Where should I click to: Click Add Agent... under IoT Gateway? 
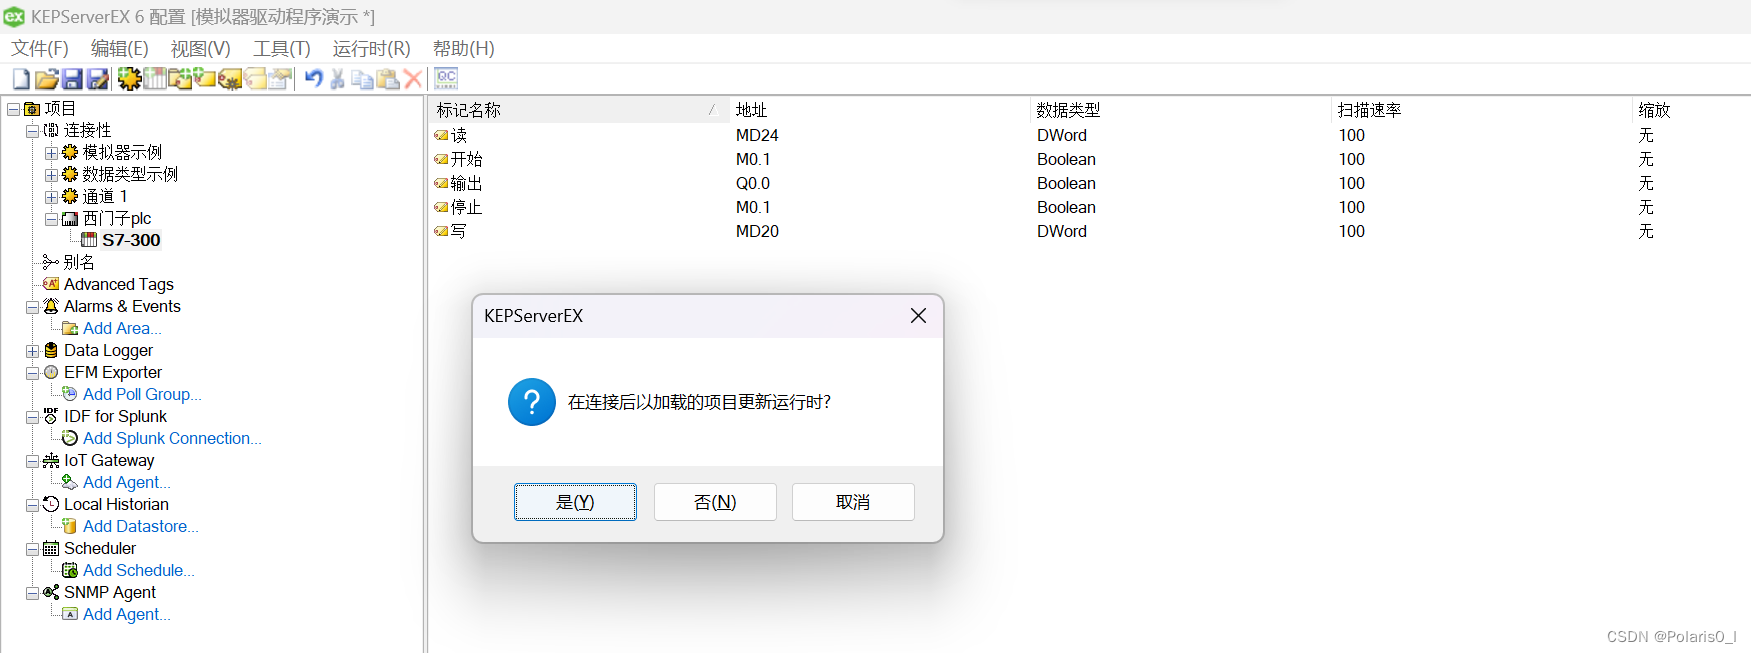pos(127,482)
